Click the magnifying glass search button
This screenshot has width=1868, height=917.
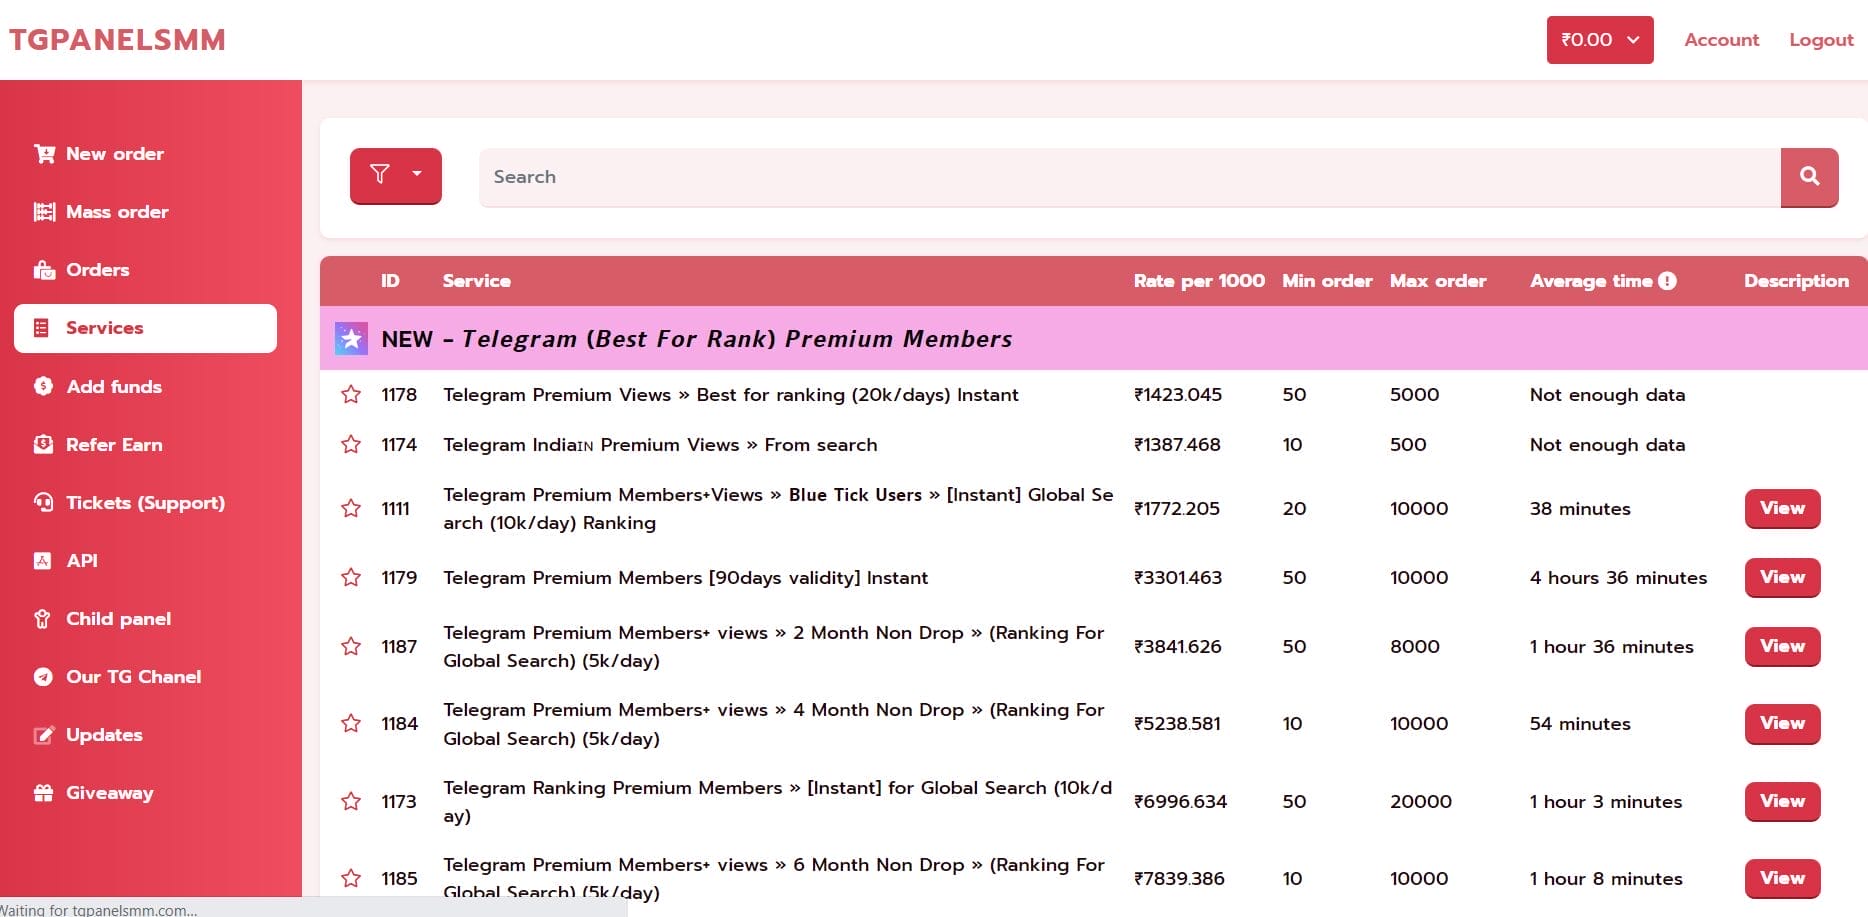tap(1809, 177)
